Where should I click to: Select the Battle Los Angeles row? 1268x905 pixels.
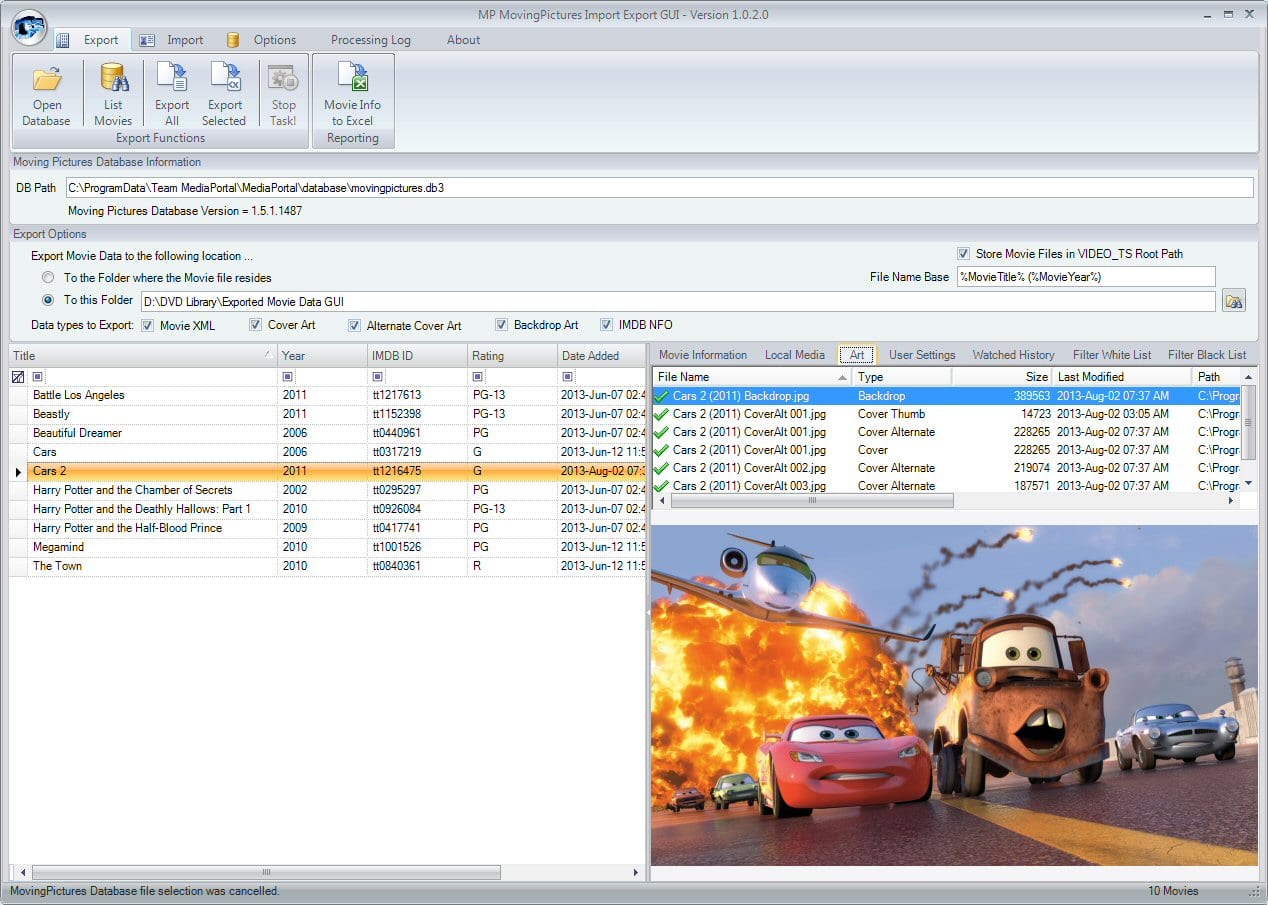click(327, 395)
